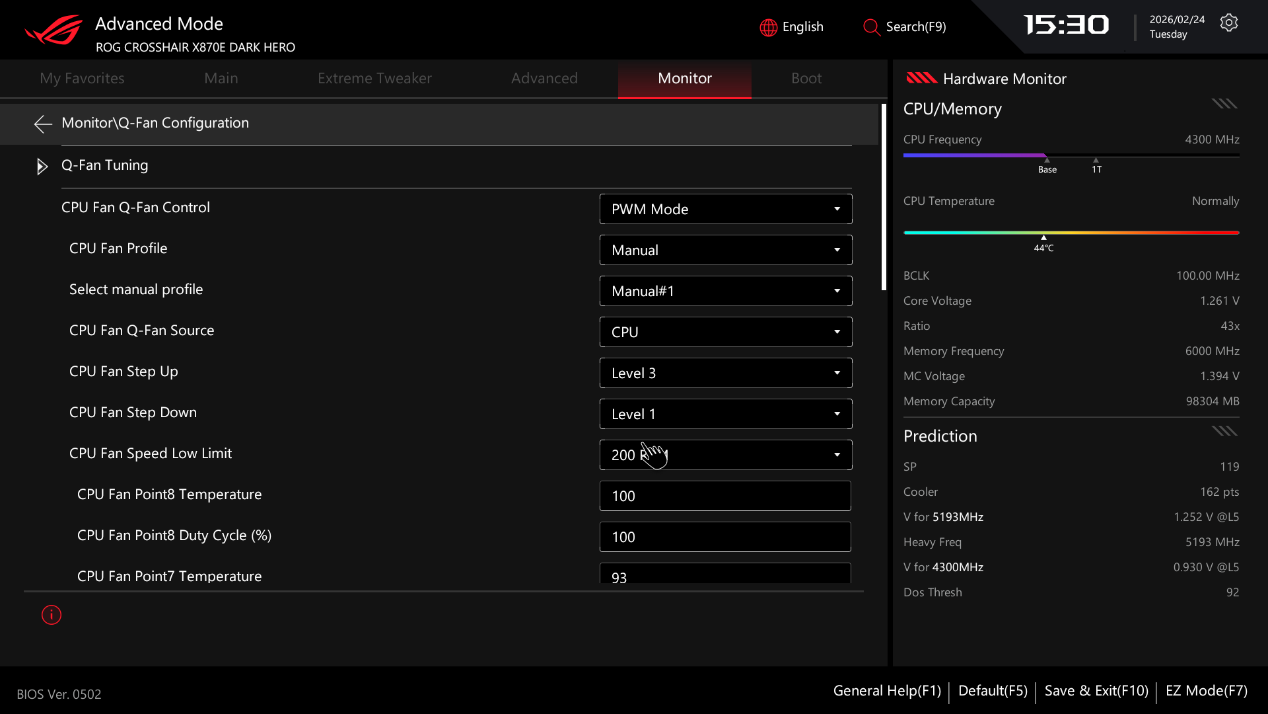Open the CPU Fan Q-Fan Control dropdown

[725, 209]
